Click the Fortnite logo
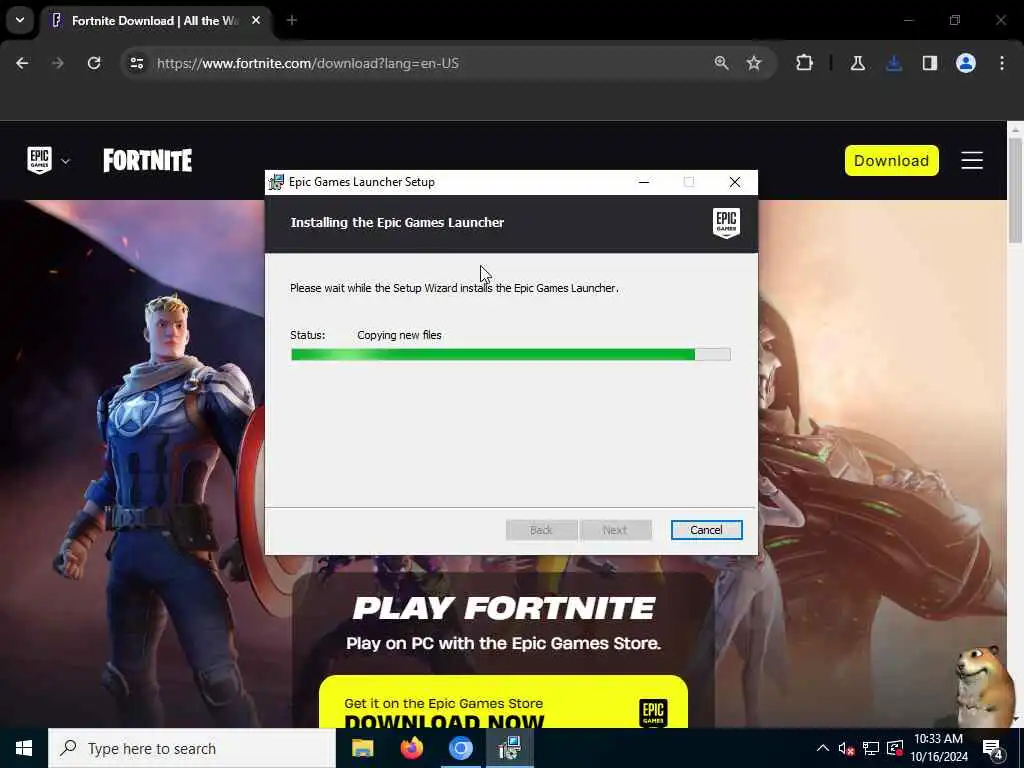Image resolution: width=1024 pixels, height=768 pixels. click(x=148, y=160)
